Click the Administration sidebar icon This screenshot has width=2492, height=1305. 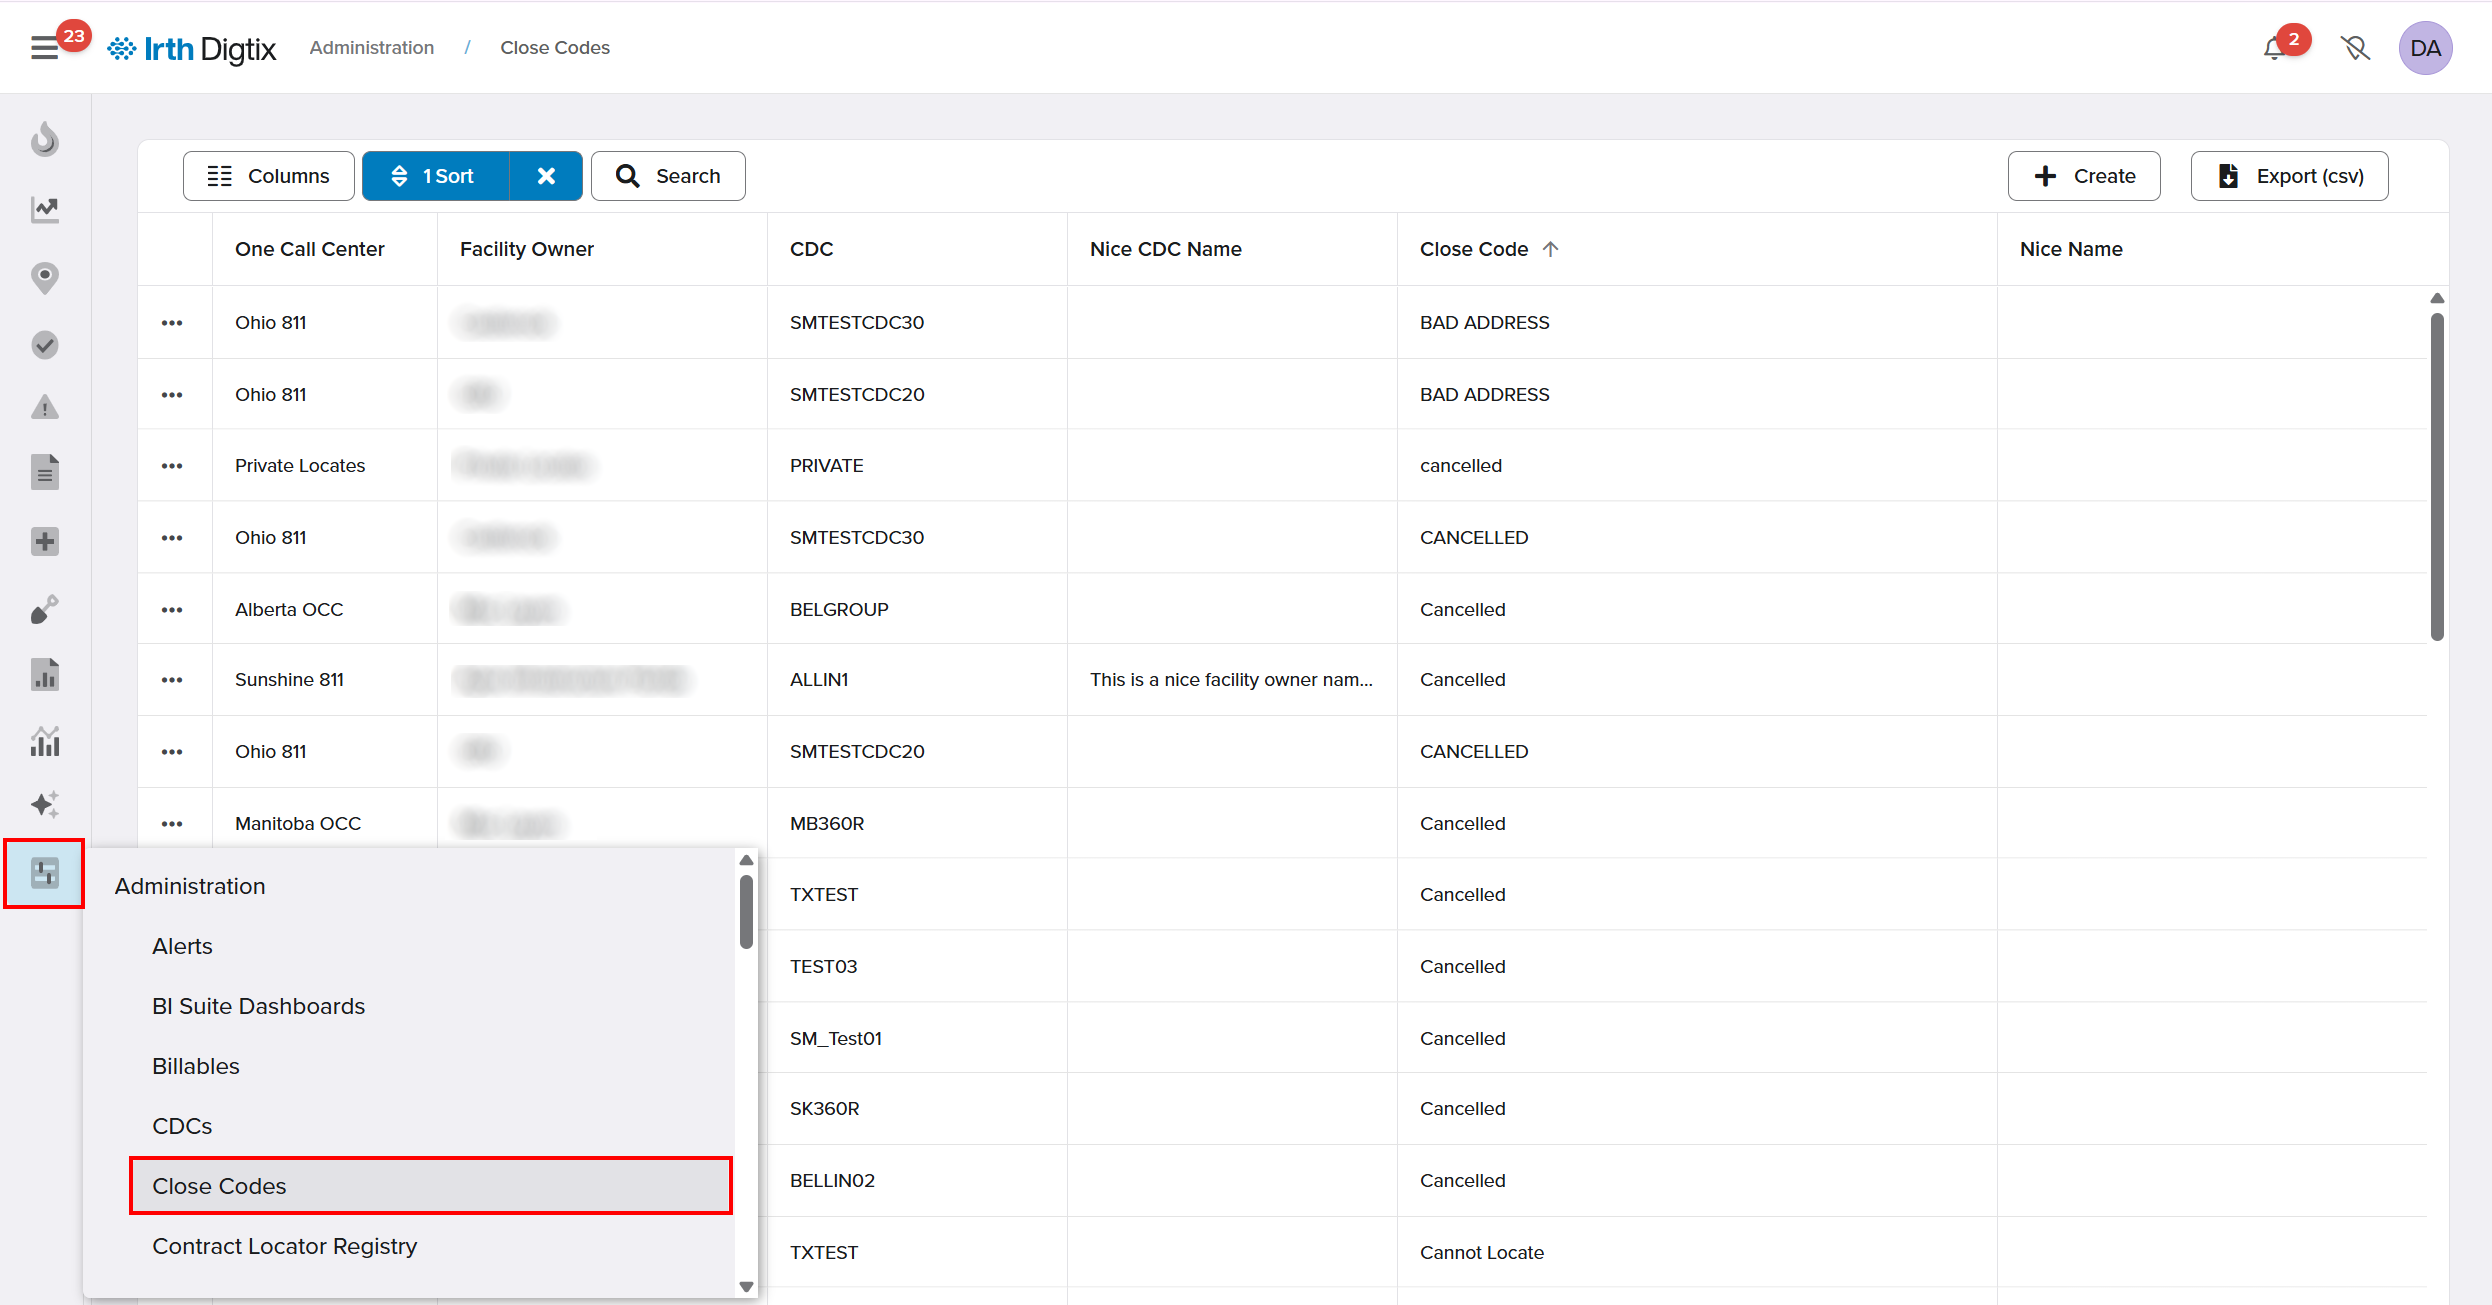[x=45, y=874]
